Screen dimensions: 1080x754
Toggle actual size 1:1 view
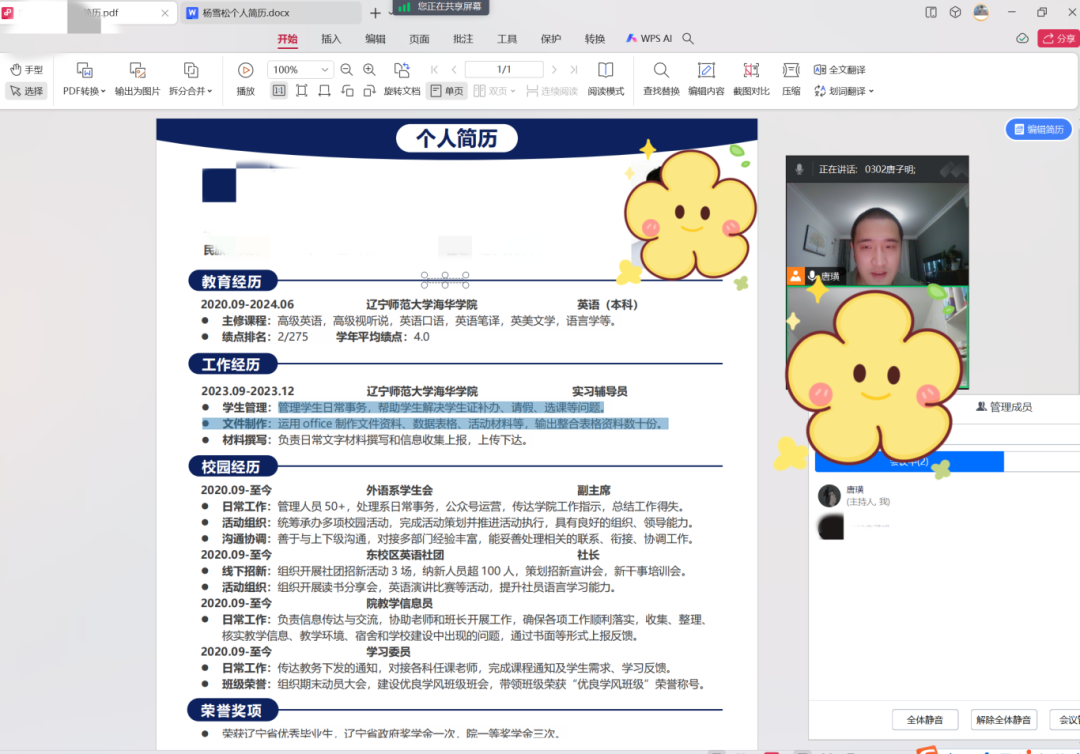(279, 91)
